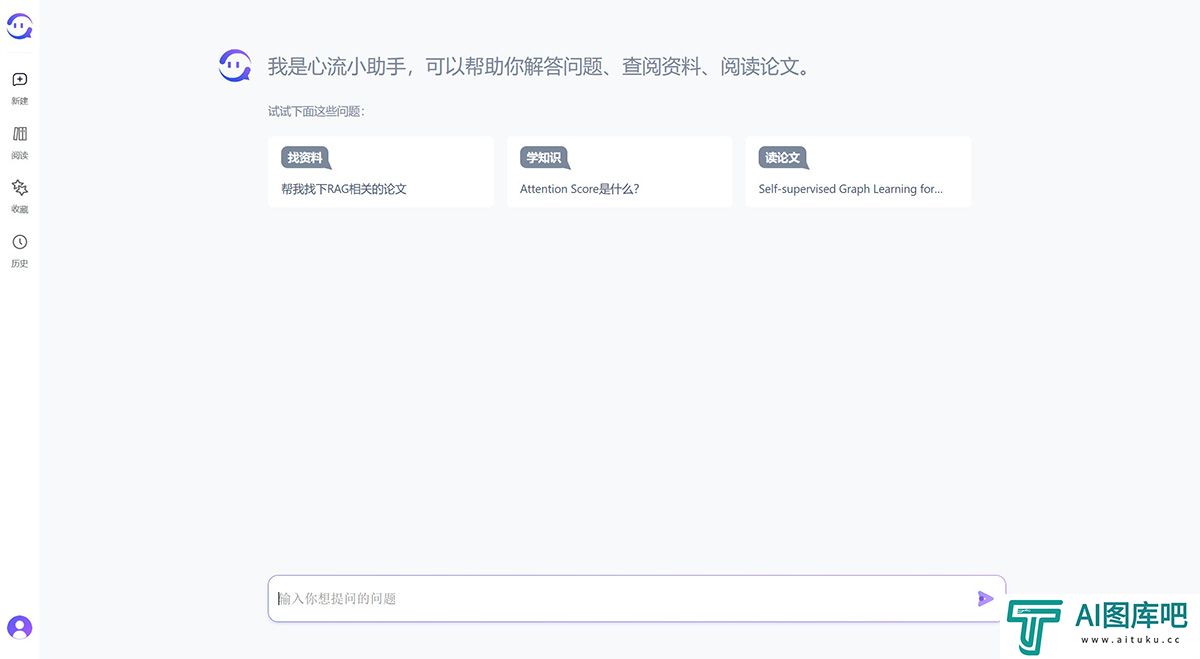Screen dimensions: 1200x659
Task: Focus the 输入你想提问的问题 input box
Action: [636, 598]
